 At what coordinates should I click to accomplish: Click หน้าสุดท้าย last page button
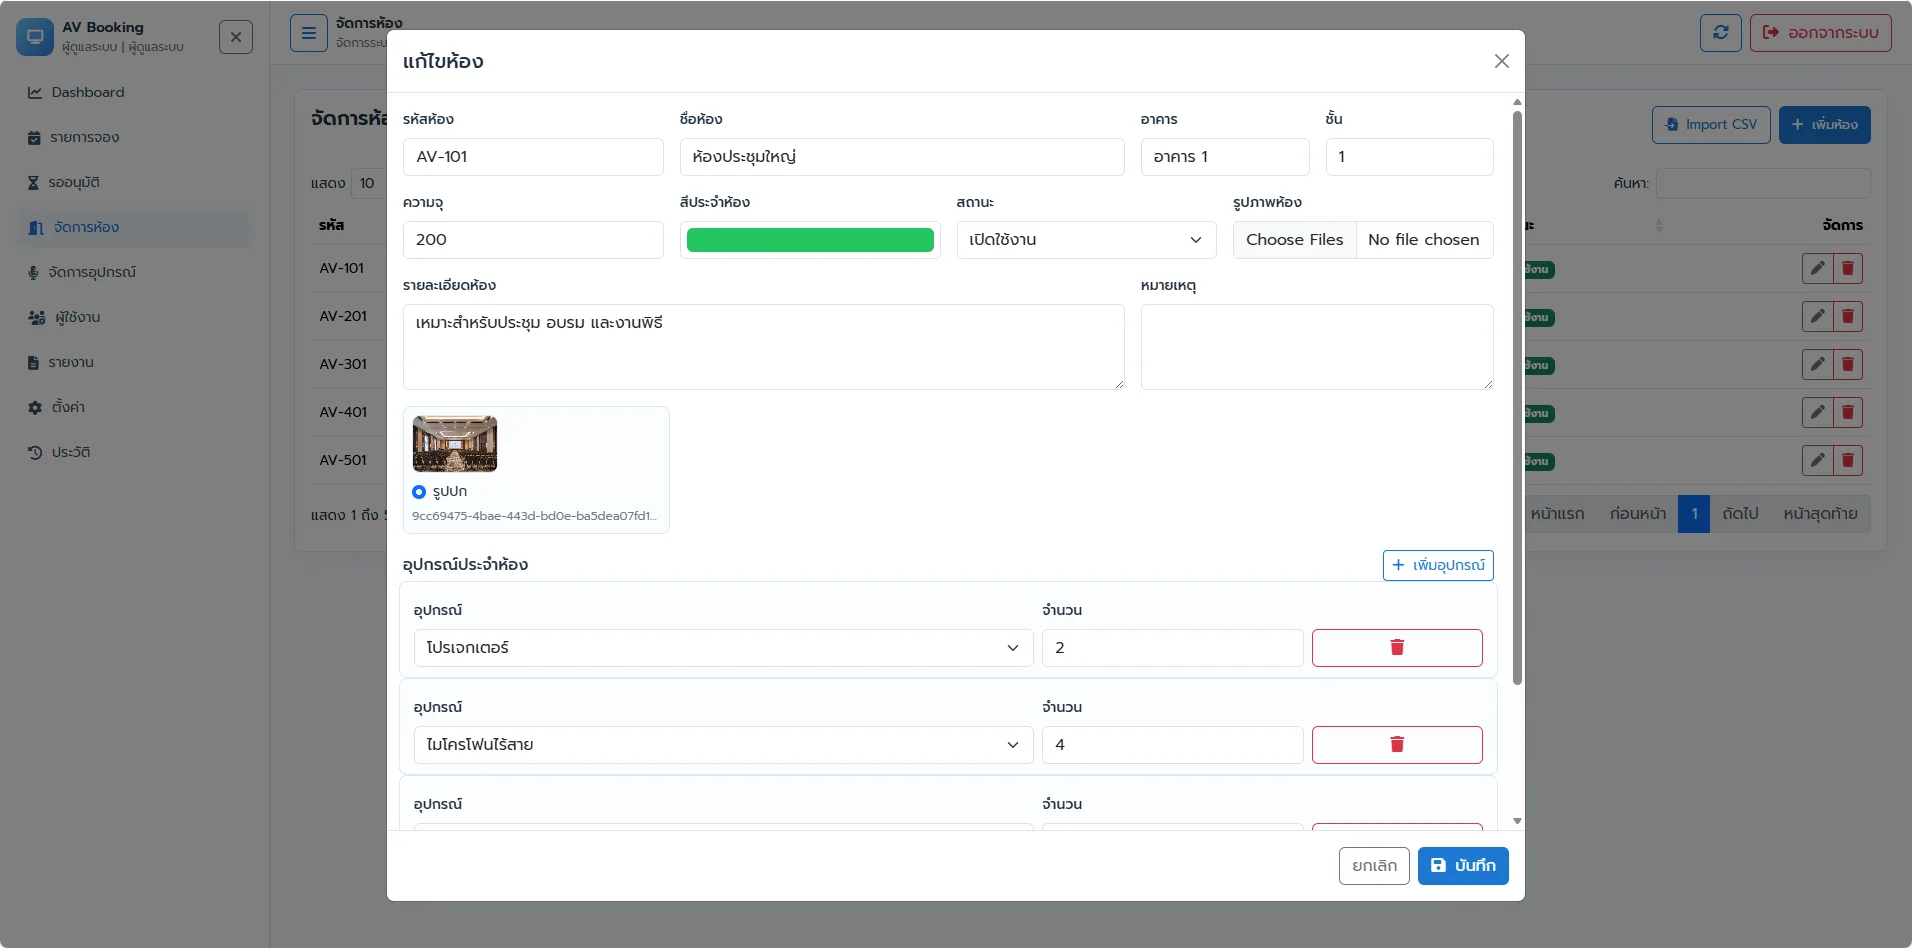[x=1820, y=514]
